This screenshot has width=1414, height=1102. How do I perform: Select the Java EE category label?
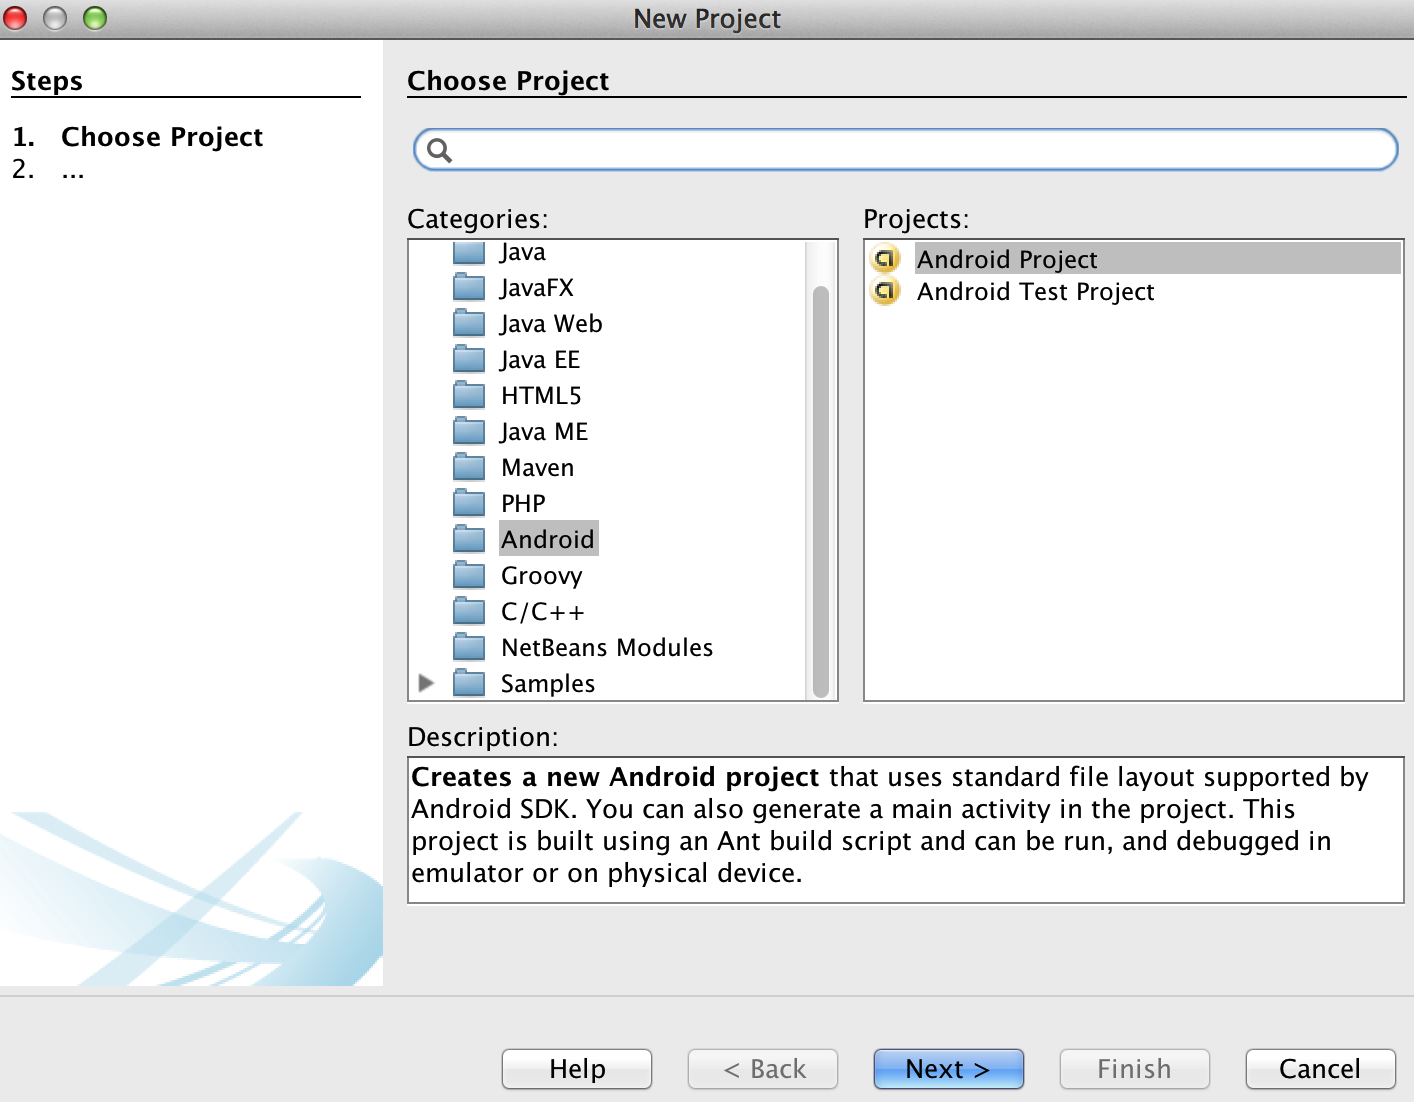coord(540,360)
